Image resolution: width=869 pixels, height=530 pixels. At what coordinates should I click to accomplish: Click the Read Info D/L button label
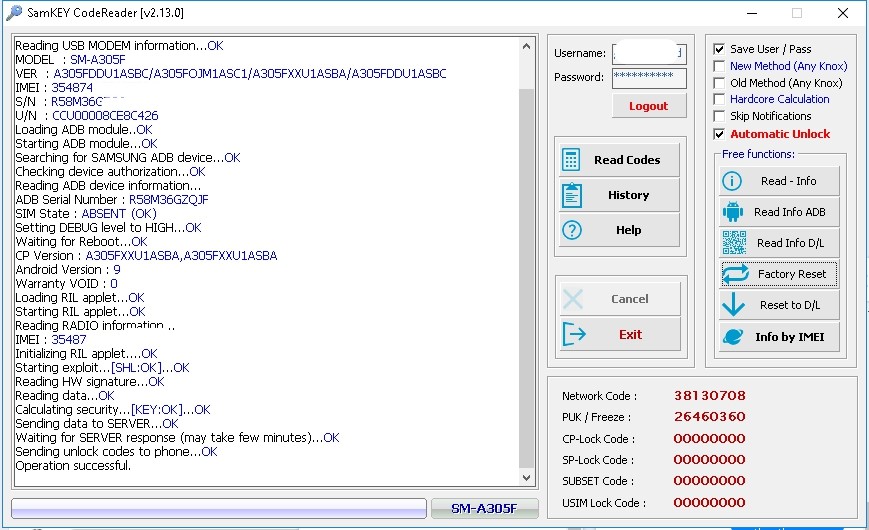coord(790,243)
